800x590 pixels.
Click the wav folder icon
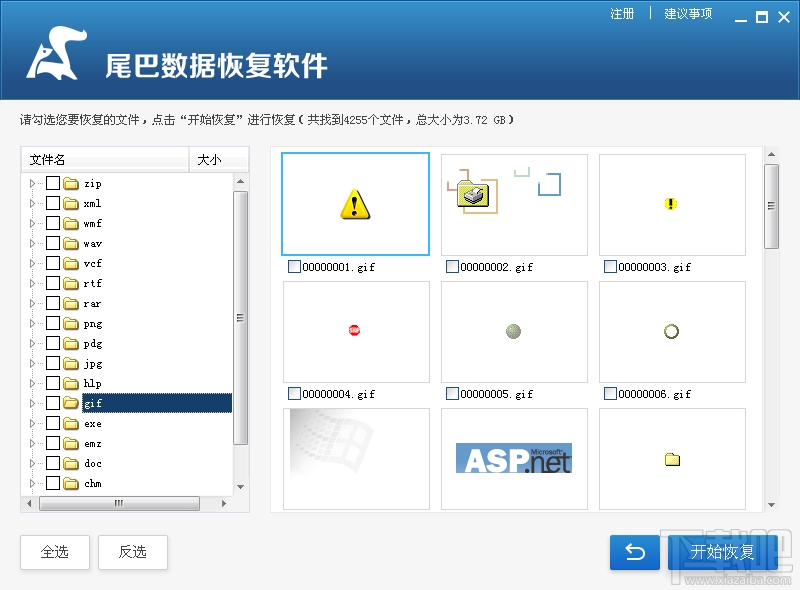click(71, 243)
